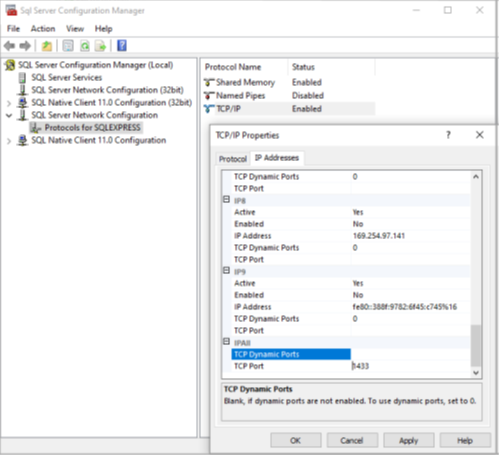Click the Enabled status of Shared Memory
Screen dimensions: 499x455
pos(307,82)
